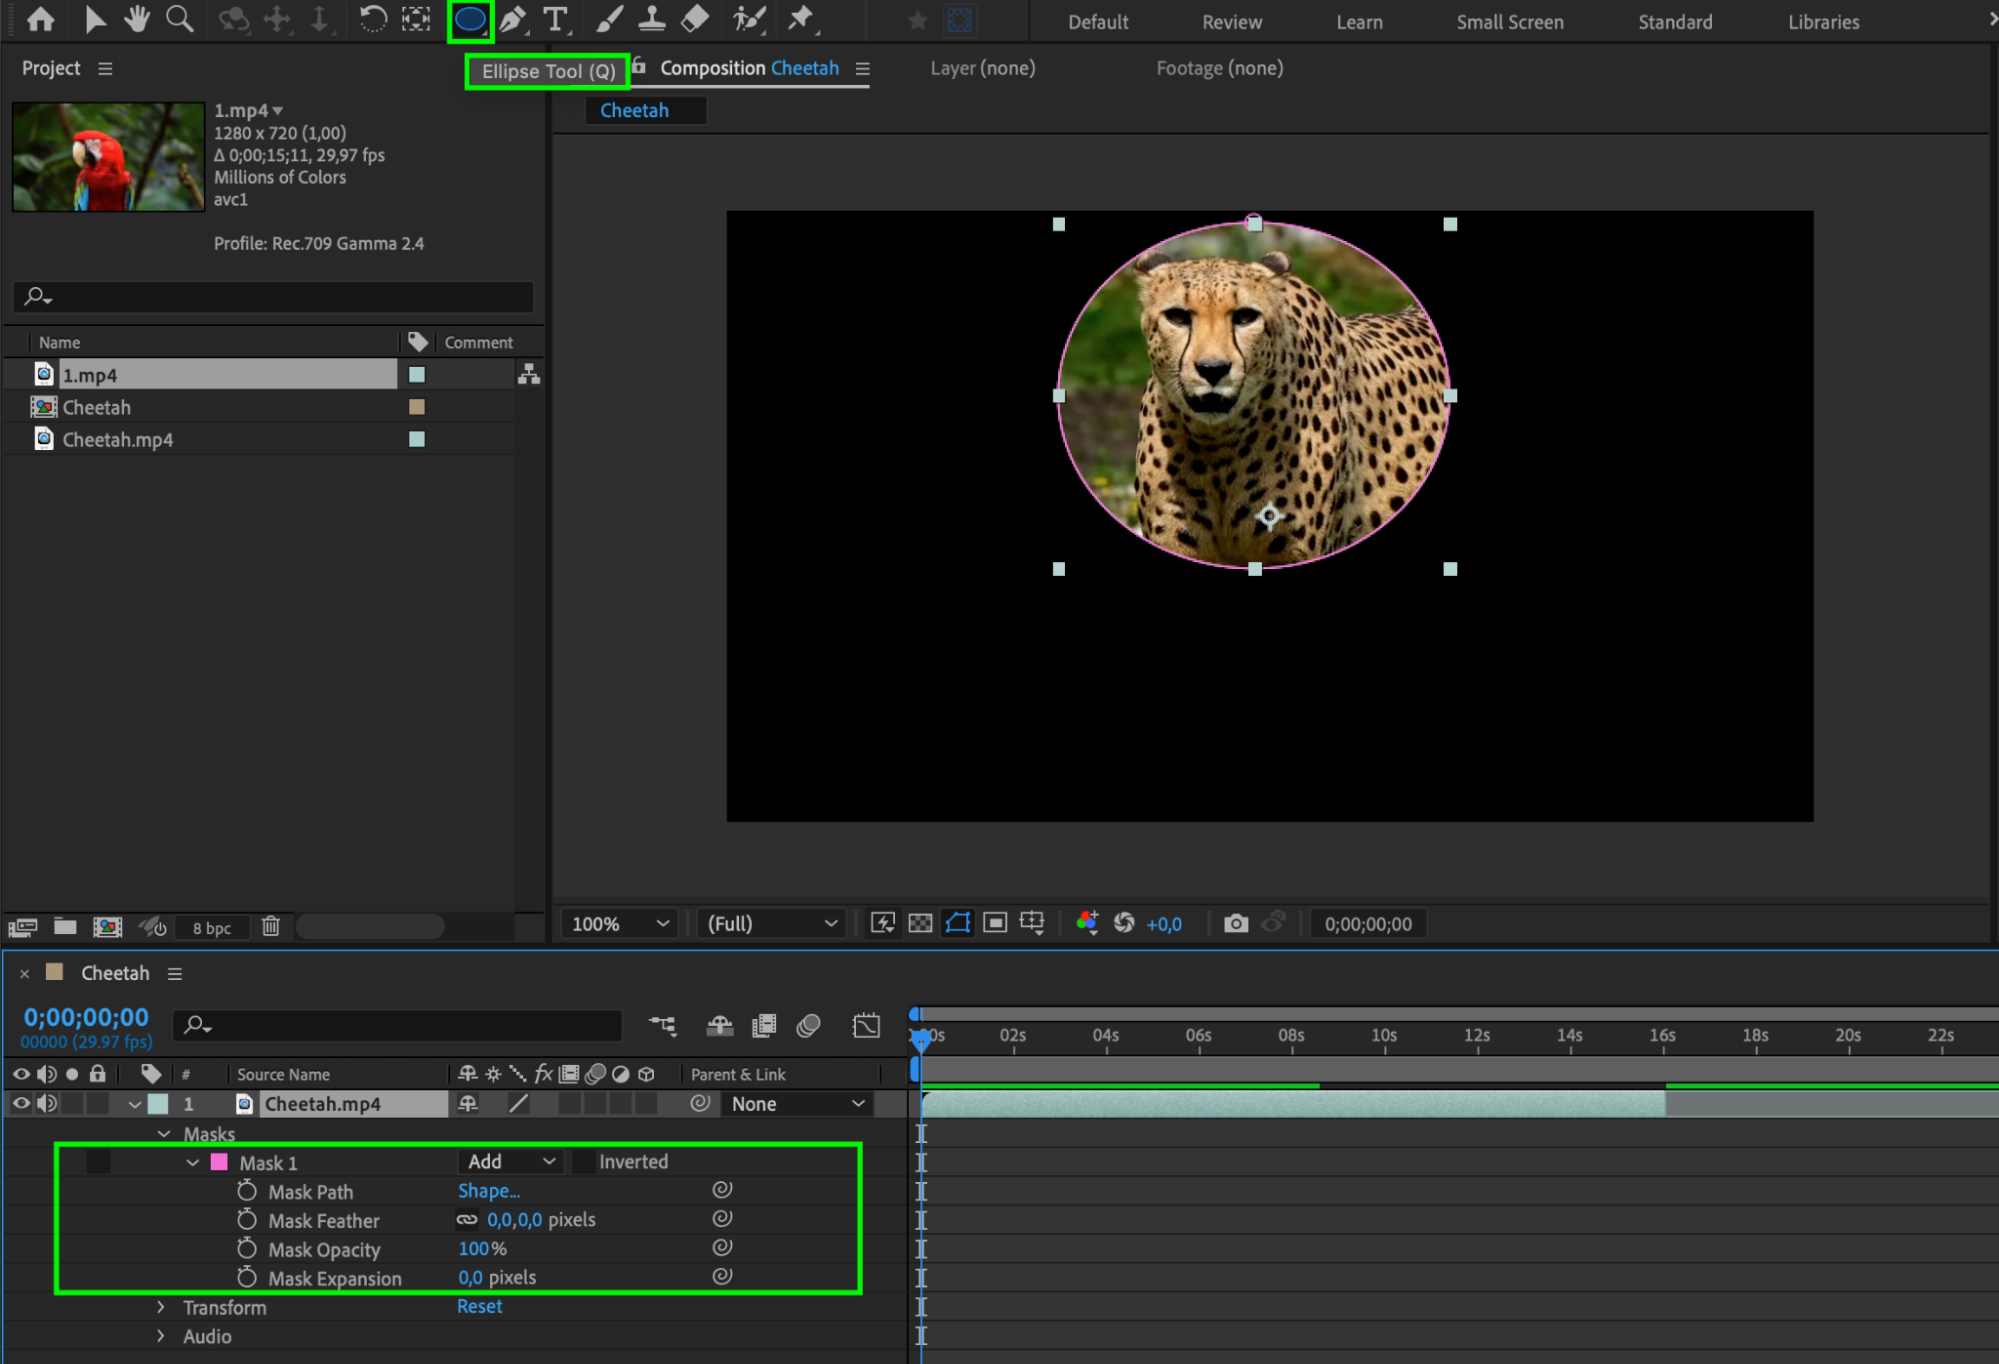The height and width of the screenshot is (1364, 1999).
Task: Select the Pen tool in toolbar
Action: 513,19
